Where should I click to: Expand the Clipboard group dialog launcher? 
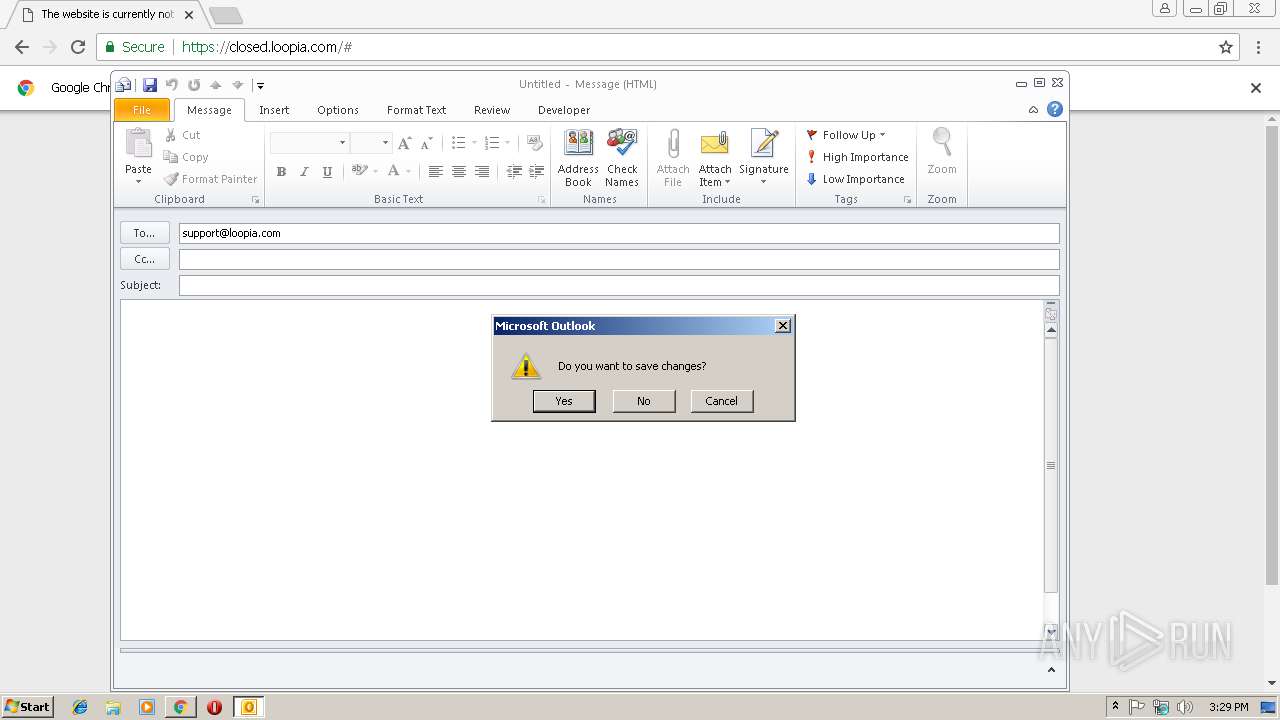256,200
